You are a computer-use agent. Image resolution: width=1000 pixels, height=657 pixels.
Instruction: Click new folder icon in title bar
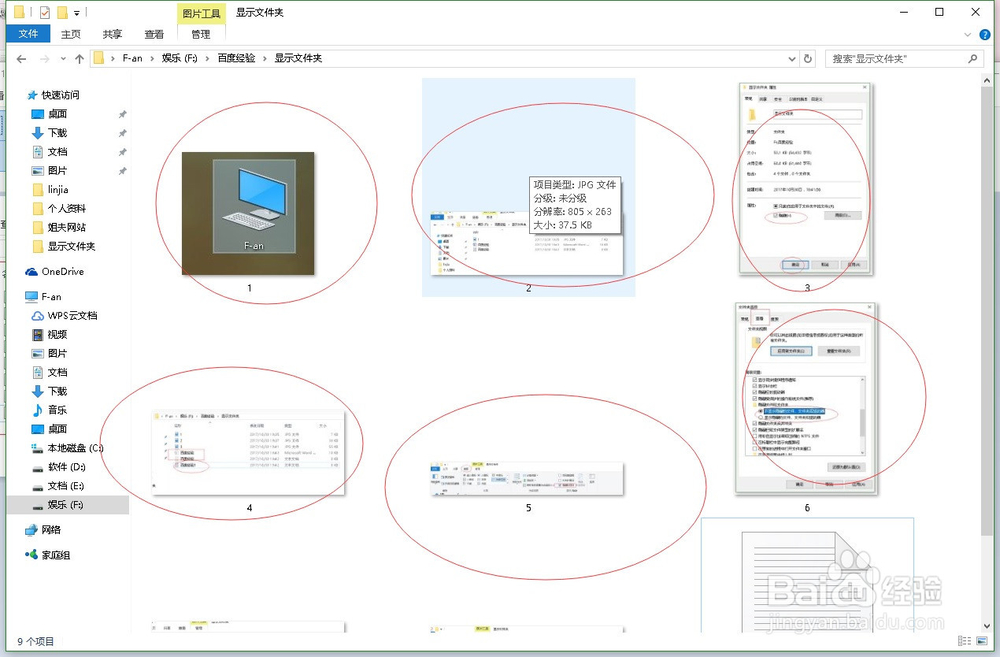(x=62, y=12)
